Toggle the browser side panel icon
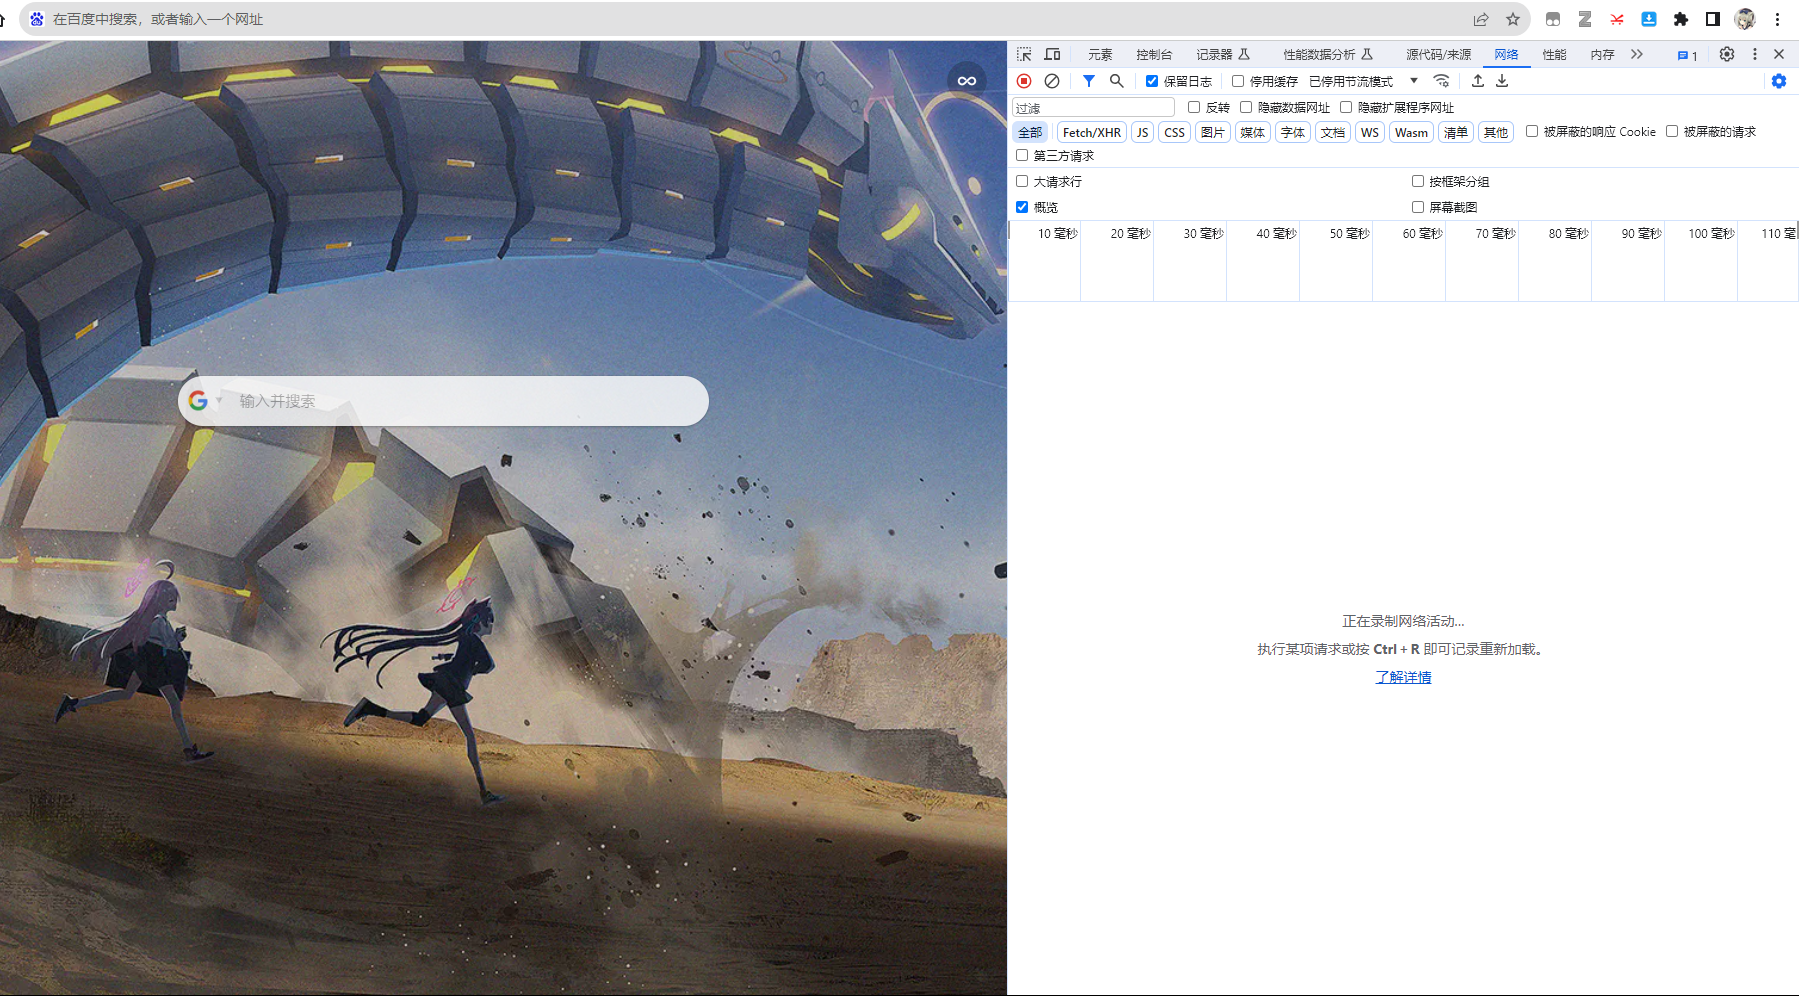This screenshot has width=1799, height=996. pos(1713,19)
